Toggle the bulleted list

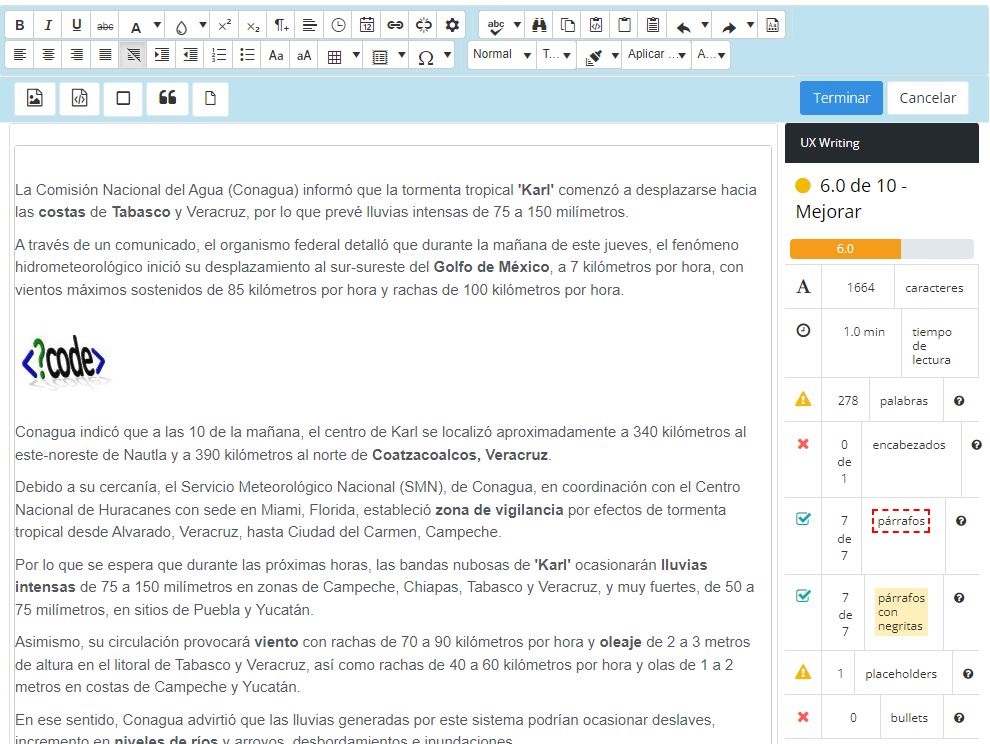click(x=245, y=56)
